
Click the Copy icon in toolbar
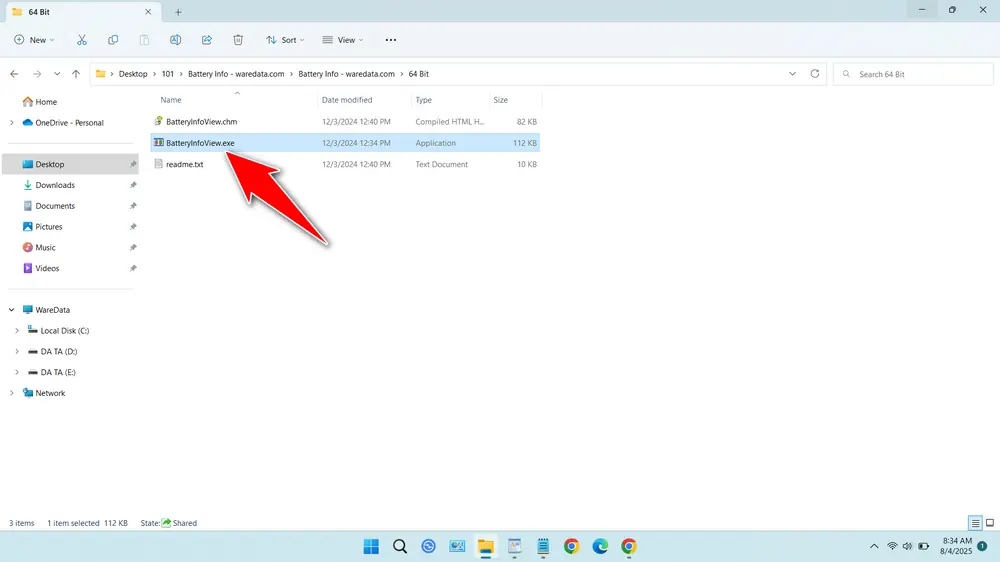click(x=113, y=40)
